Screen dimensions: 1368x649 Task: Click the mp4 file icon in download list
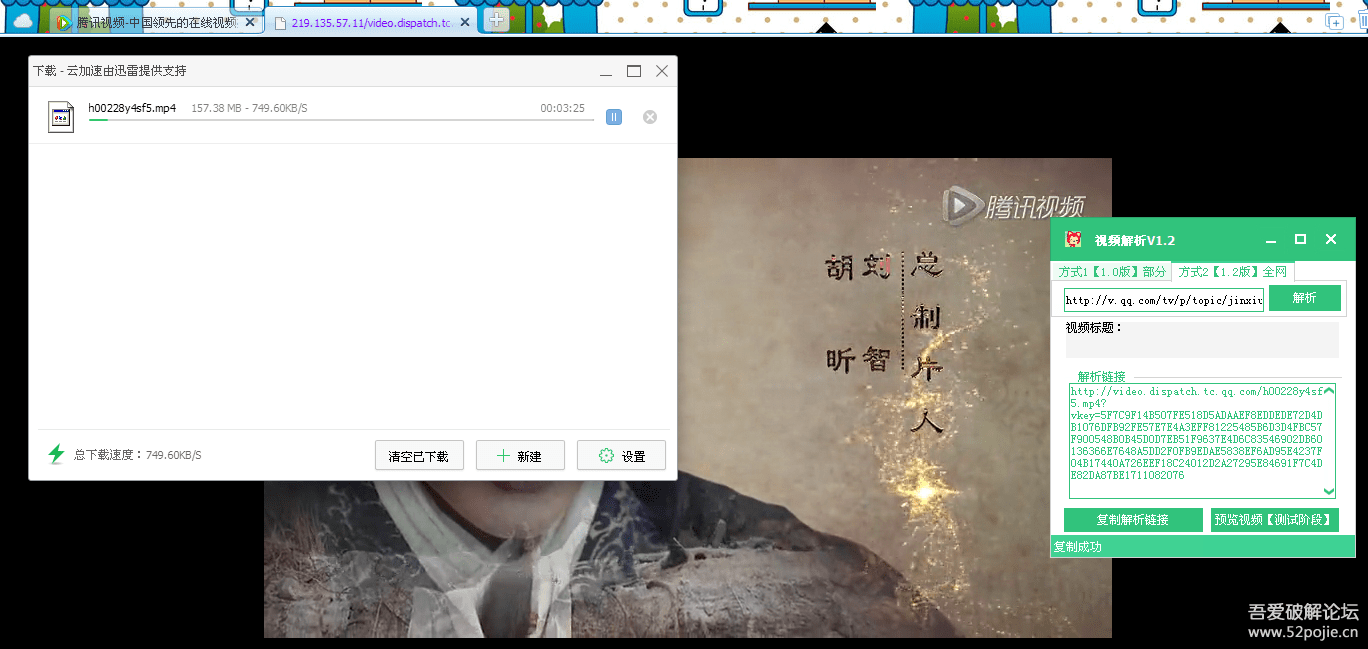[x=61, y=116]
